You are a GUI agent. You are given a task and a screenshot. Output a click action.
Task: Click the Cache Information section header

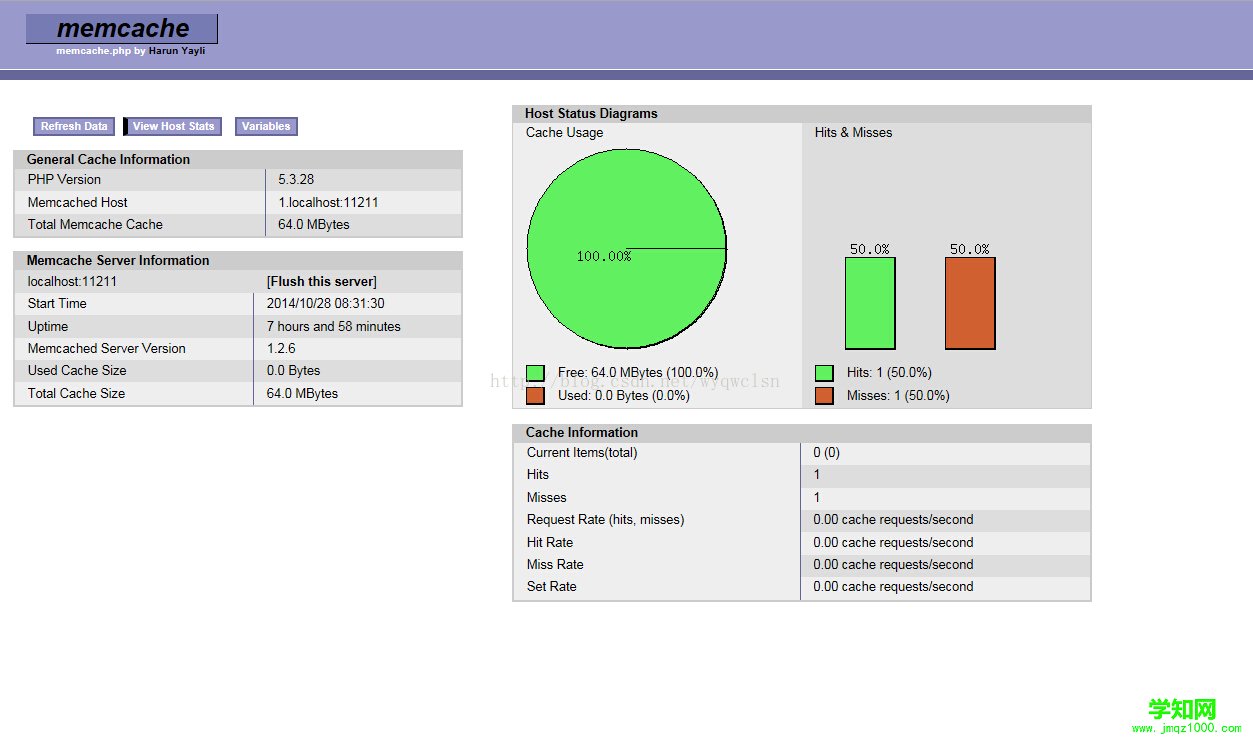pyautogui.click(x=582, y=433)
